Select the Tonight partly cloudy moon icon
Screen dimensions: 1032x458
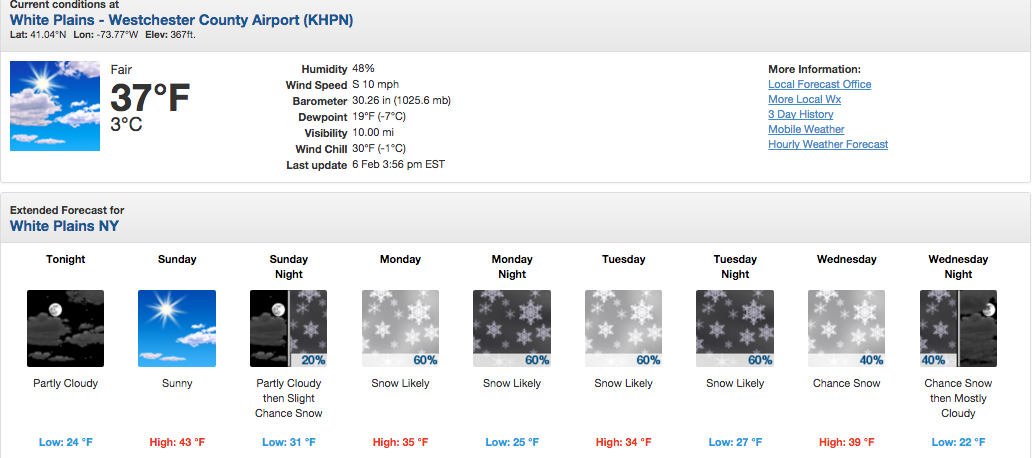pyautogui.click(x=65, y=328)
